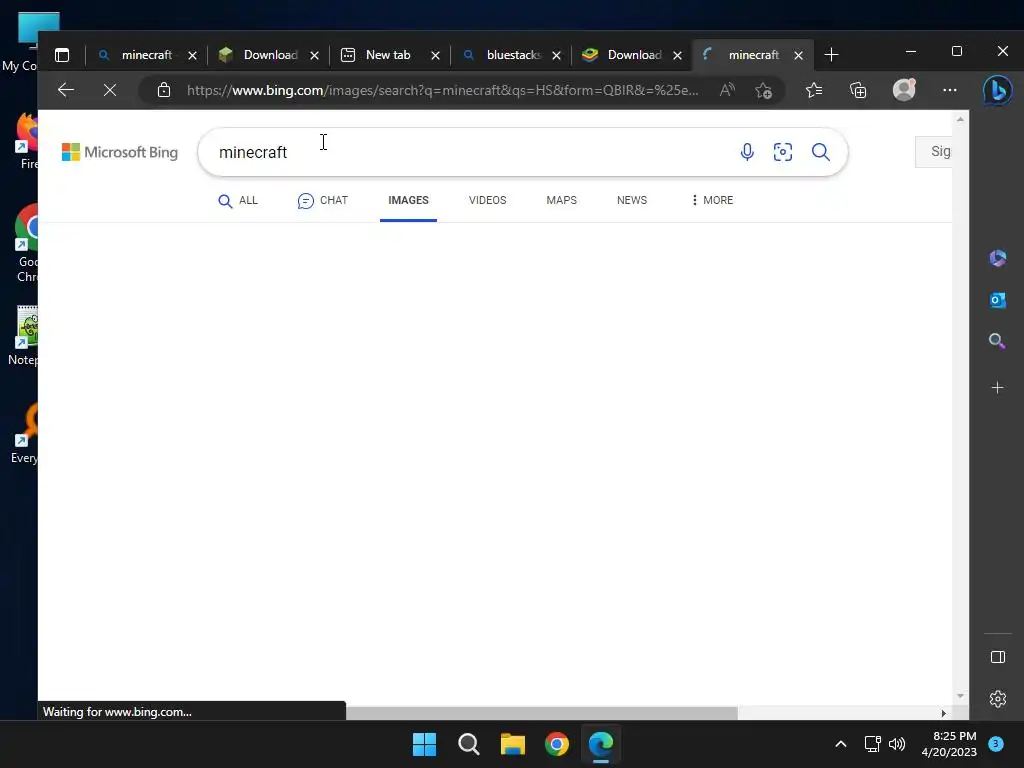Open the Bing Discover sidebar button
Image resolution: width=1024 pixels, height=768 pixels.
tap(998, 90)
